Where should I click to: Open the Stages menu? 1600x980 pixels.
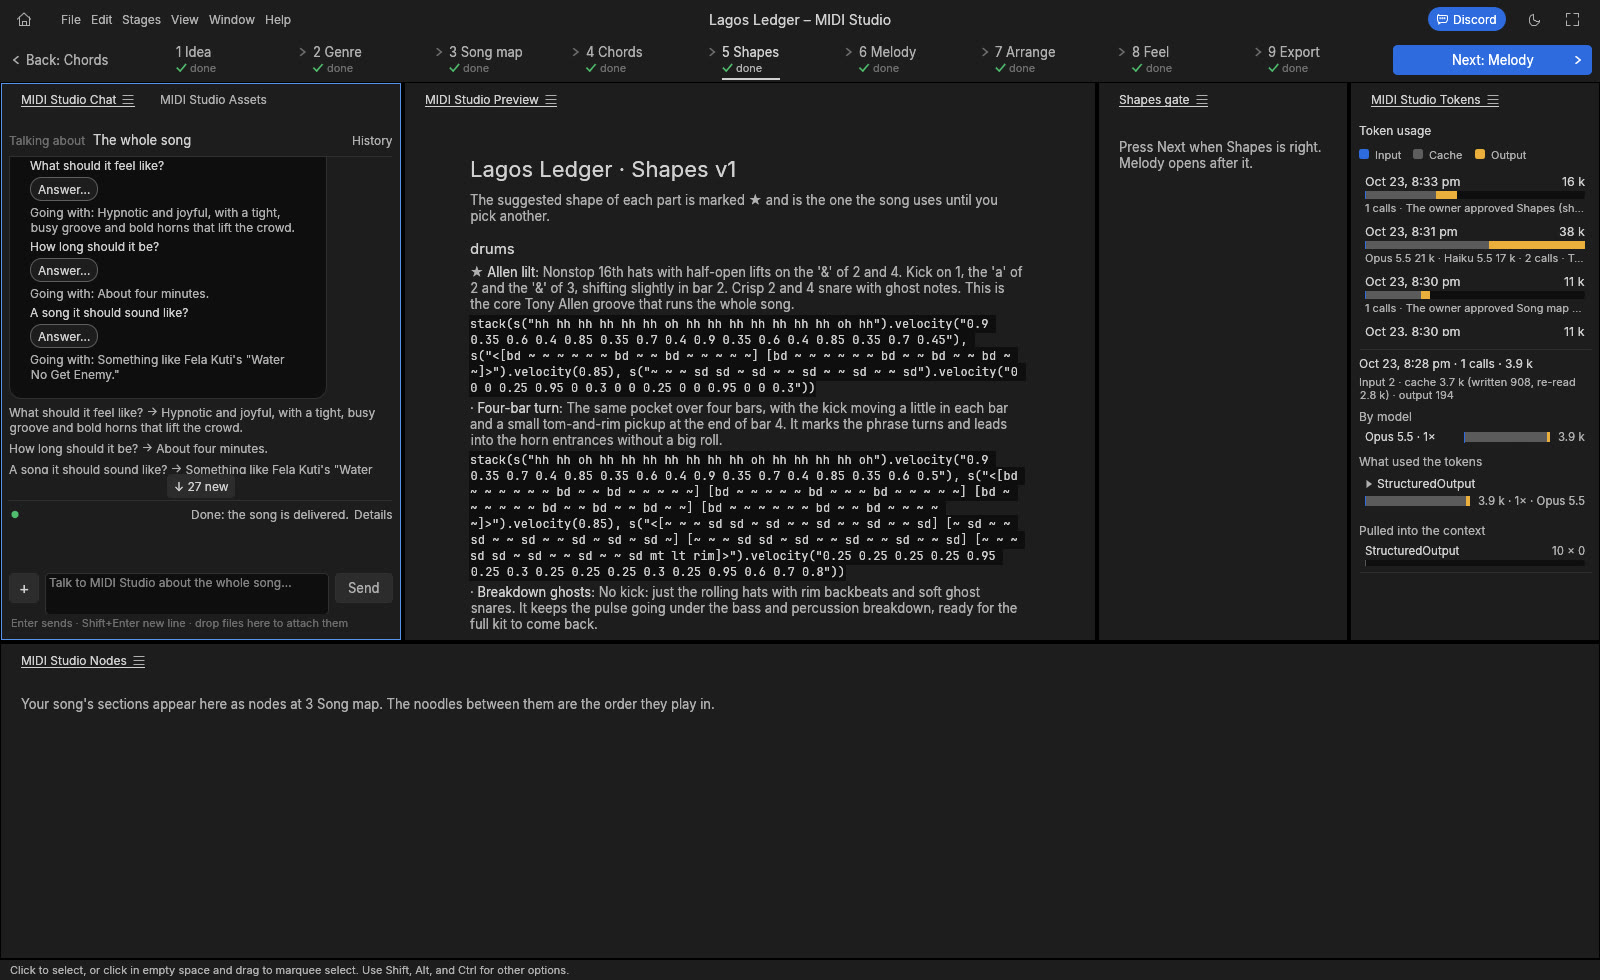click(141, 20)
